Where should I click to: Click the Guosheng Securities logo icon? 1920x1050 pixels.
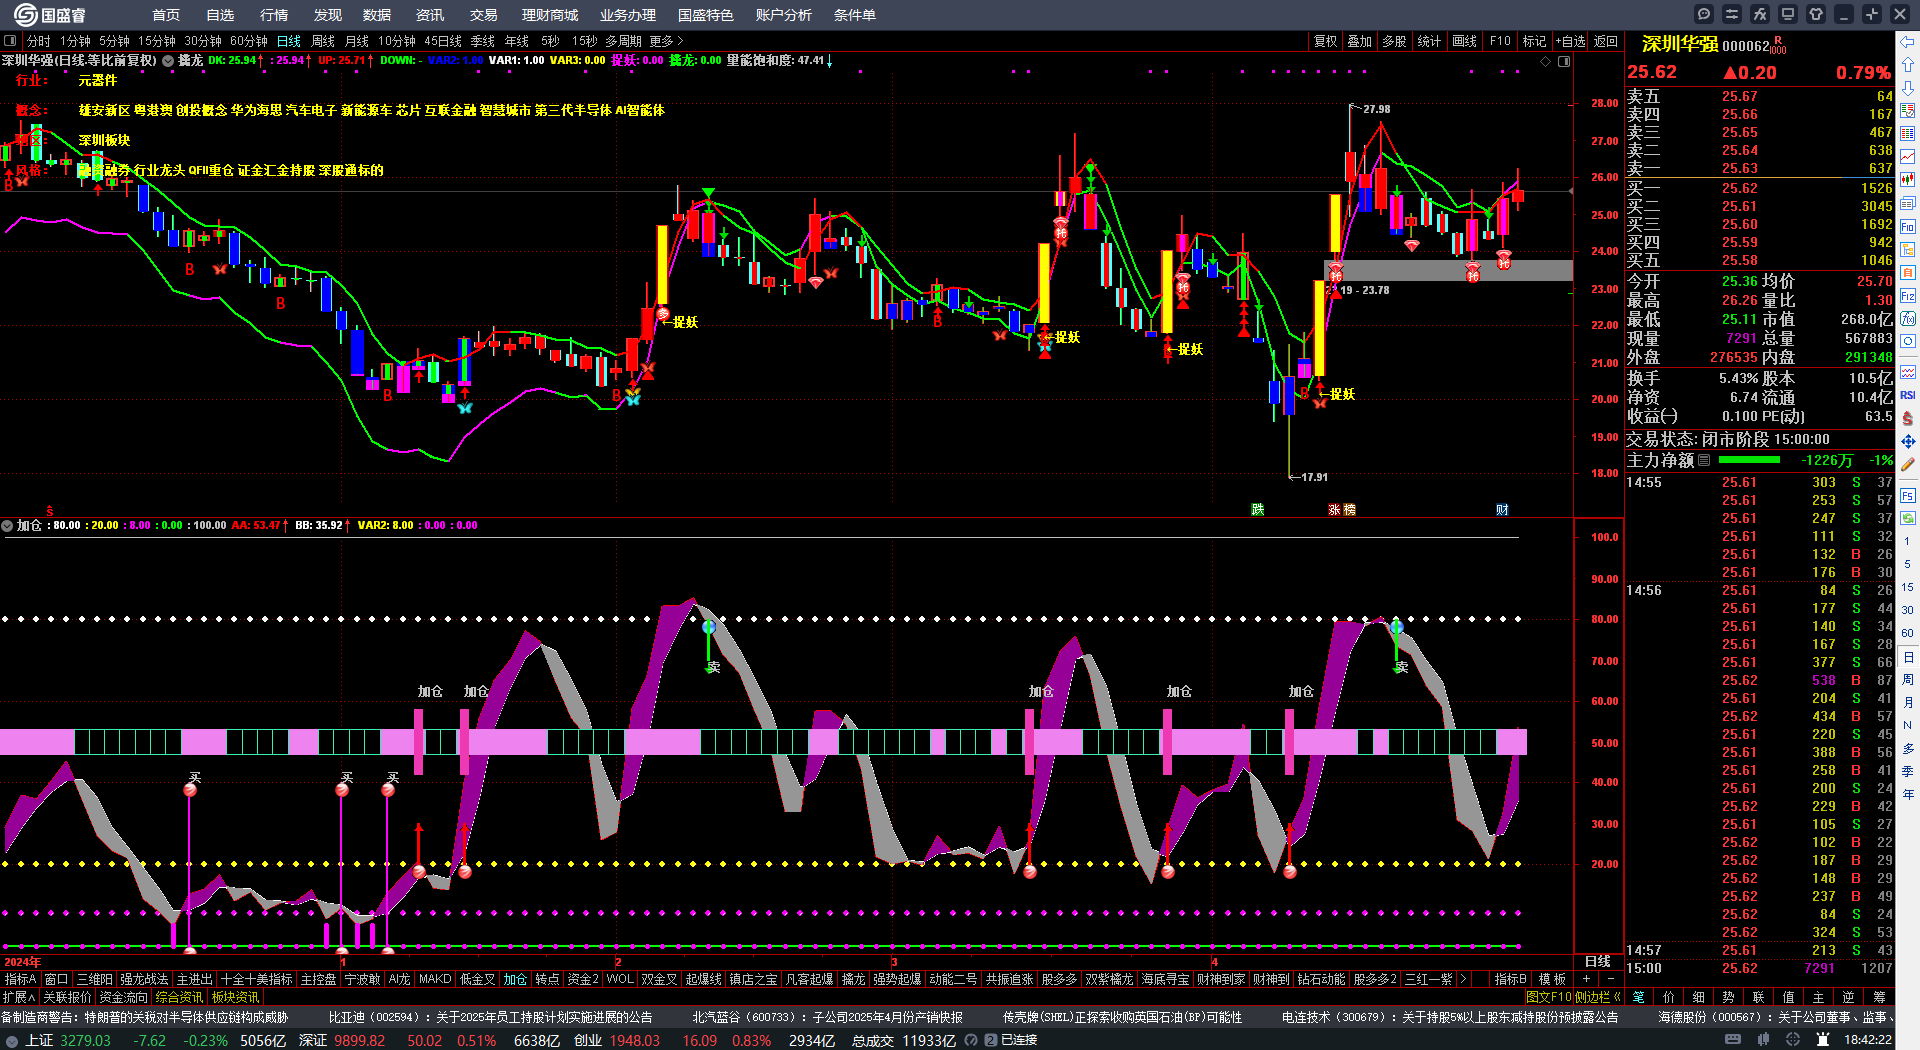point(25,14)
